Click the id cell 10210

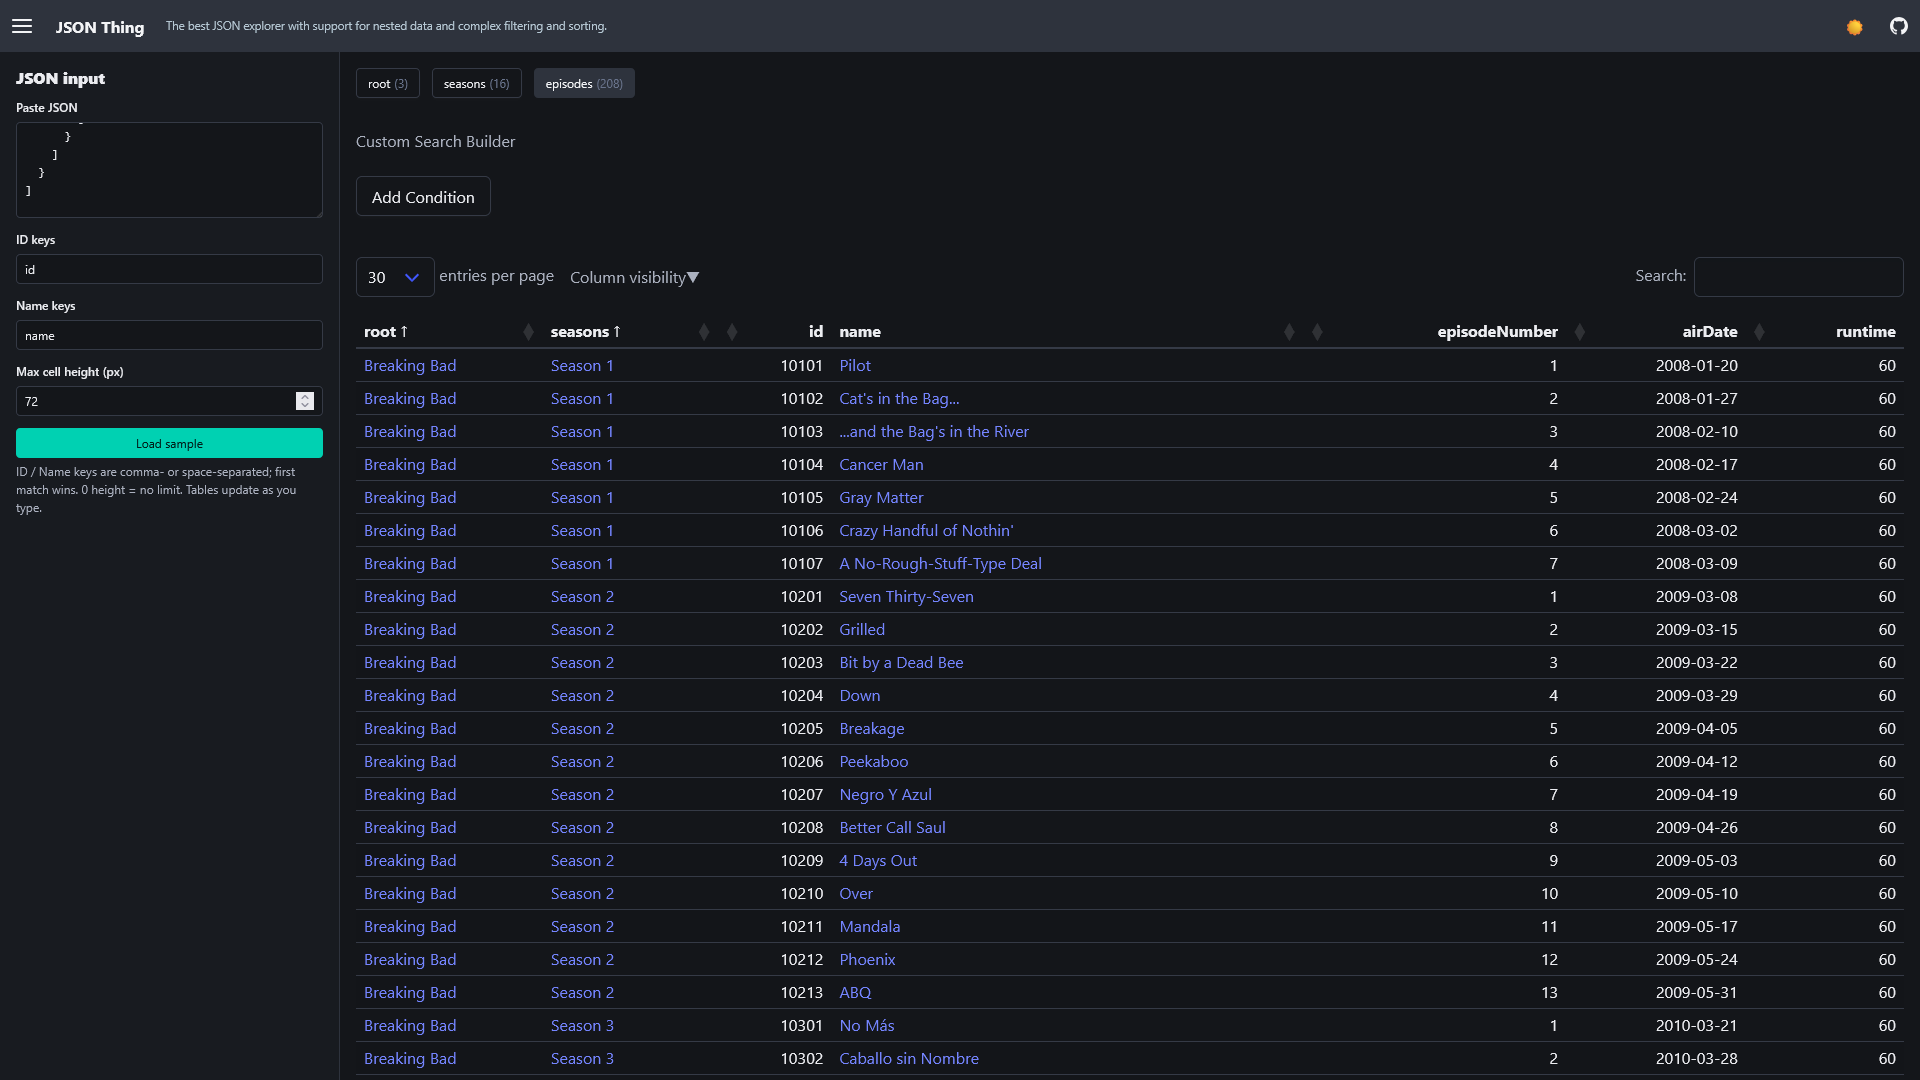pos(802,894)
